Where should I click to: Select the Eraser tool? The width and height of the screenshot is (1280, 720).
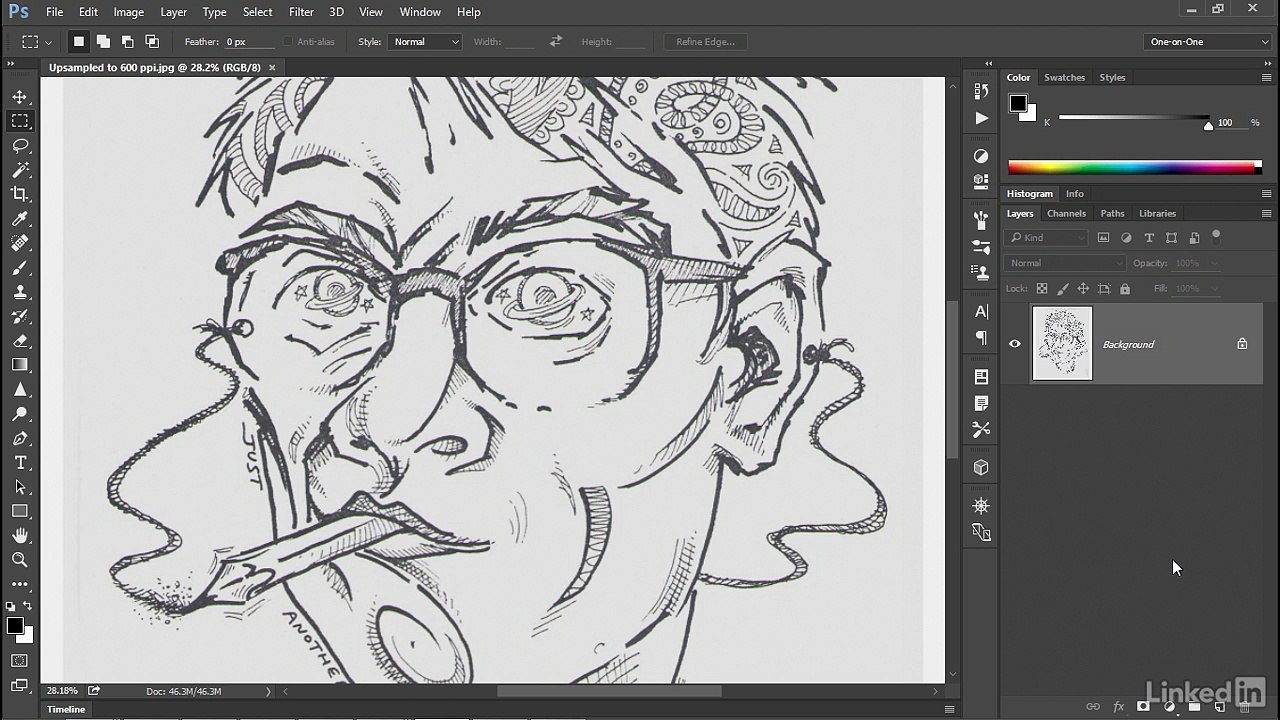pyautogui.click(x=20, y=341)
